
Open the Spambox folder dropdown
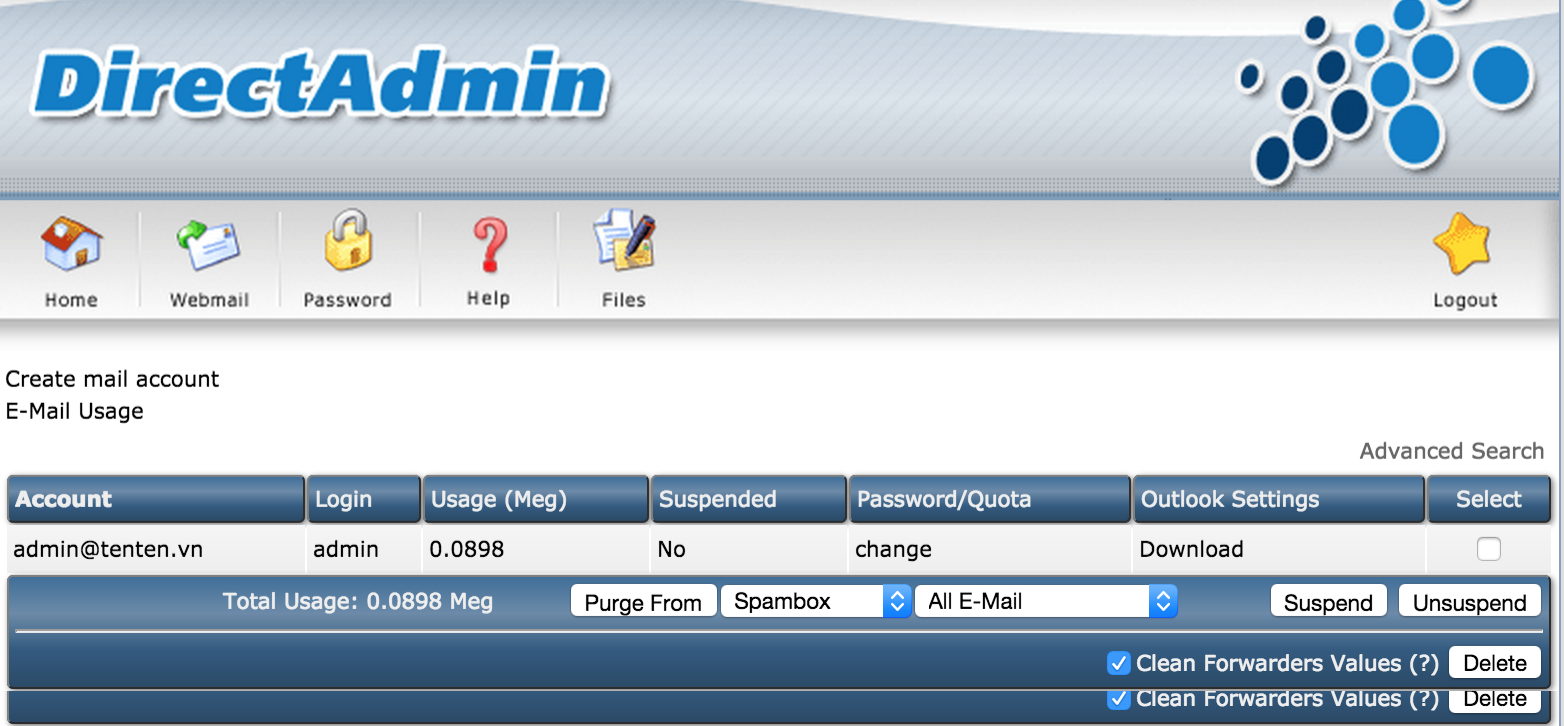pyautogui.click(x=815, y=602)
